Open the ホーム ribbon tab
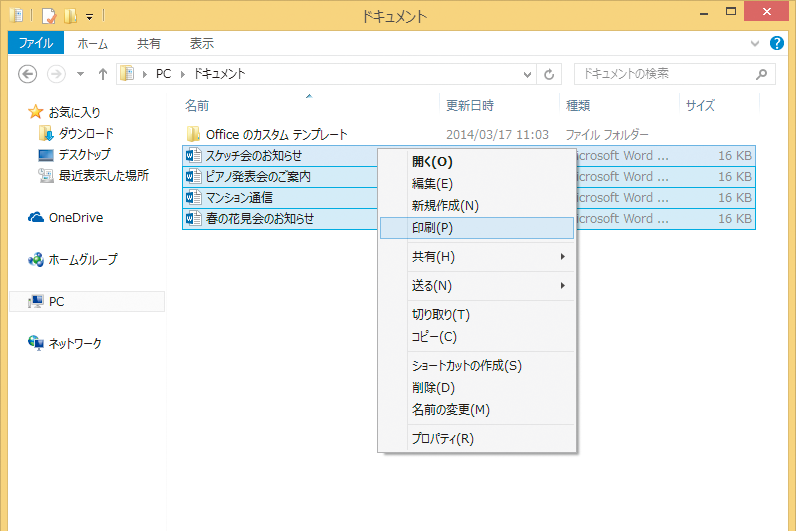The height and width of the screenshot is (531, 796). (92, 44)
